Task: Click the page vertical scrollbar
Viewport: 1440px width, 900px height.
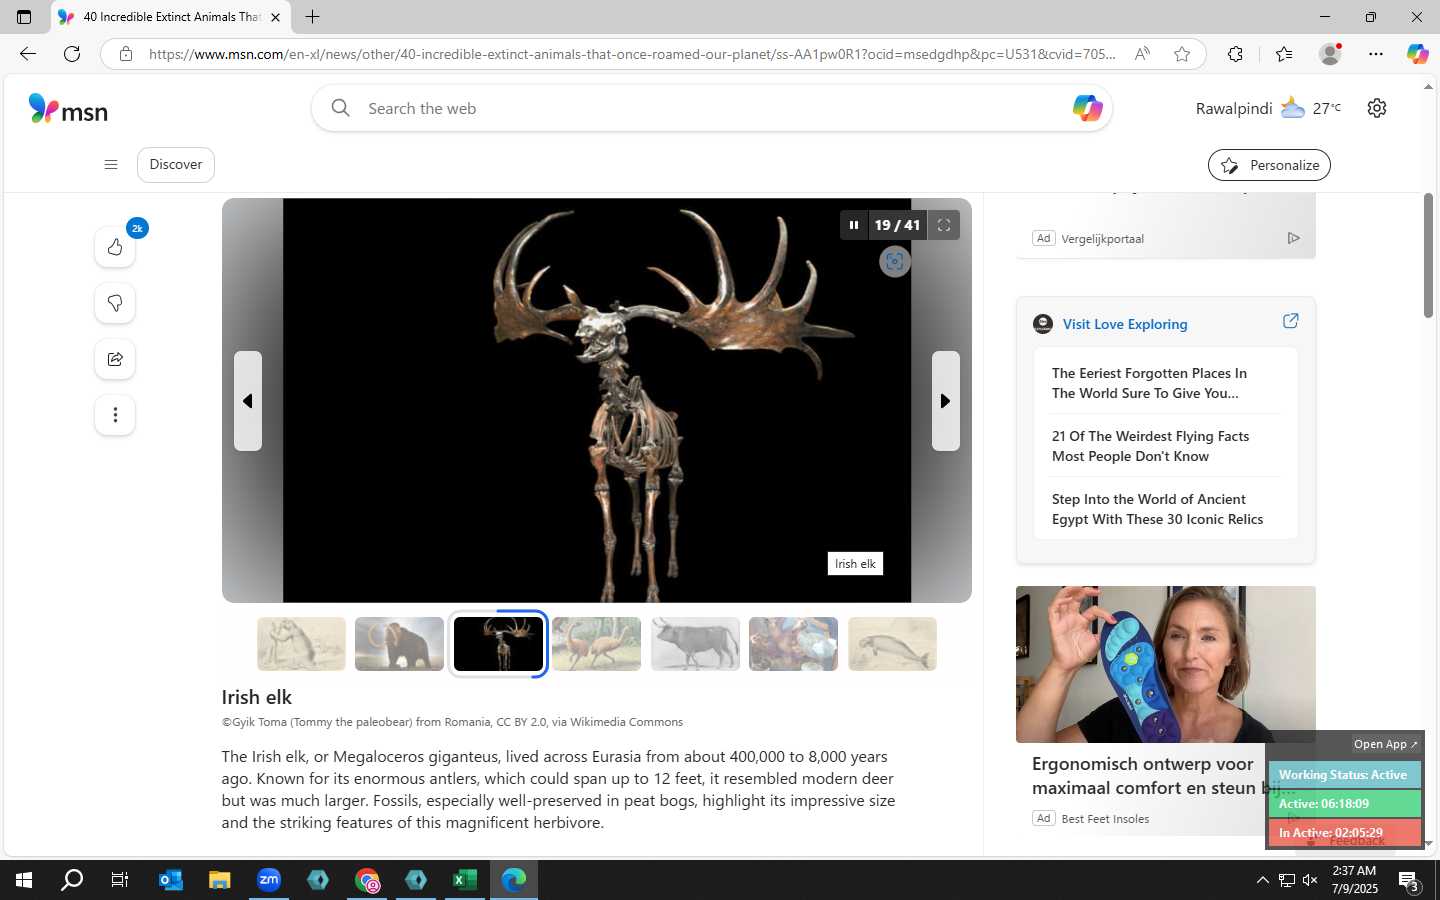Action: pos(1428,257)
